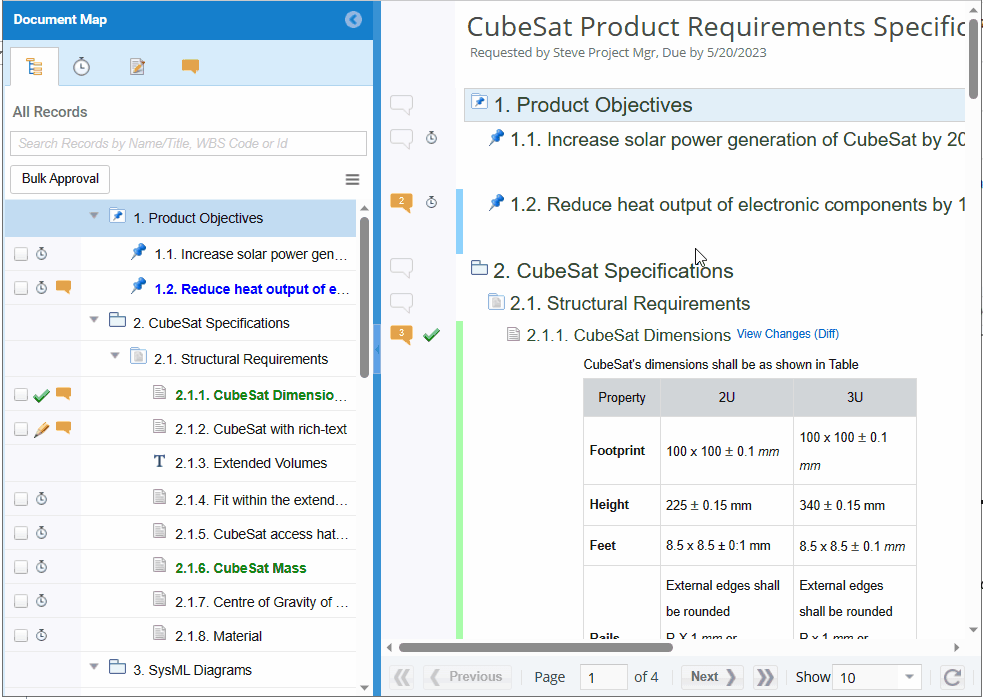
Task: Jump to last page double-arrow icon
Action: pyautogui.click(x=765, y=677)
